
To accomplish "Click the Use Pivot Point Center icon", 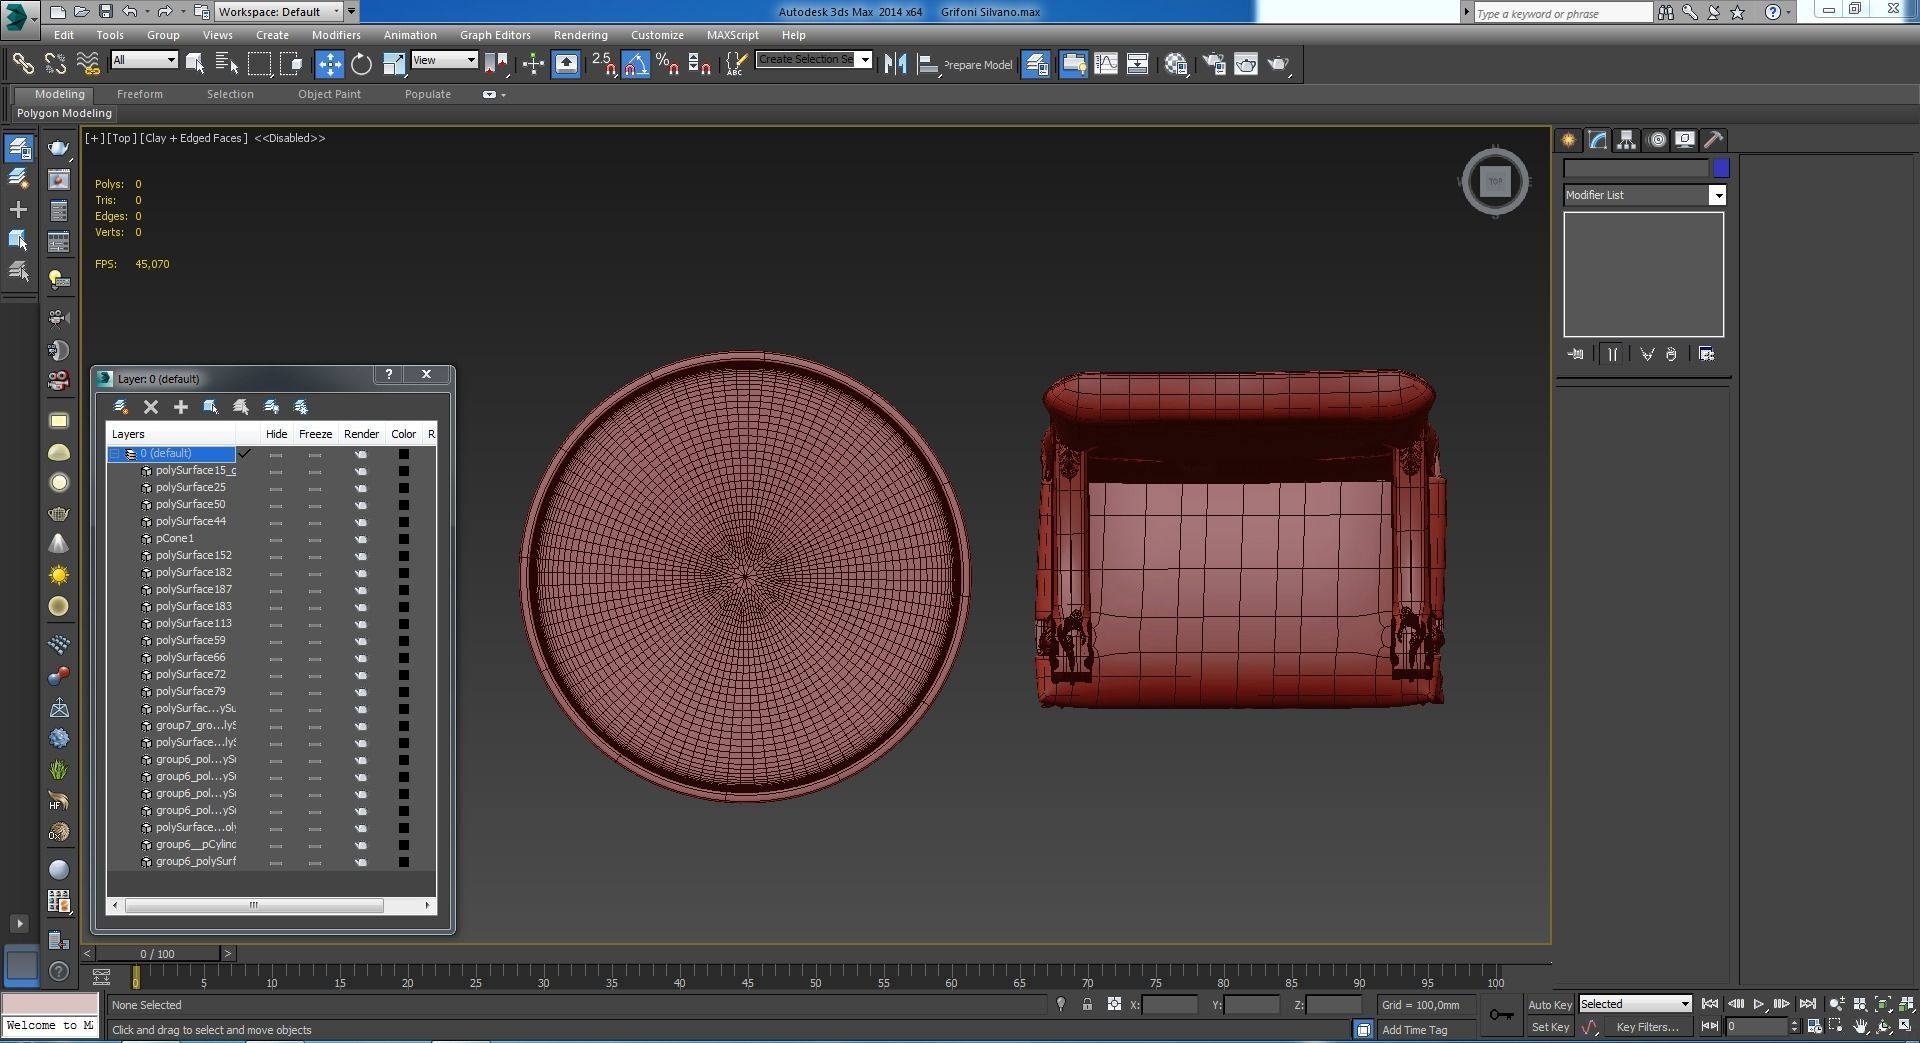I will pyautogui.click(x=496, y=64).
